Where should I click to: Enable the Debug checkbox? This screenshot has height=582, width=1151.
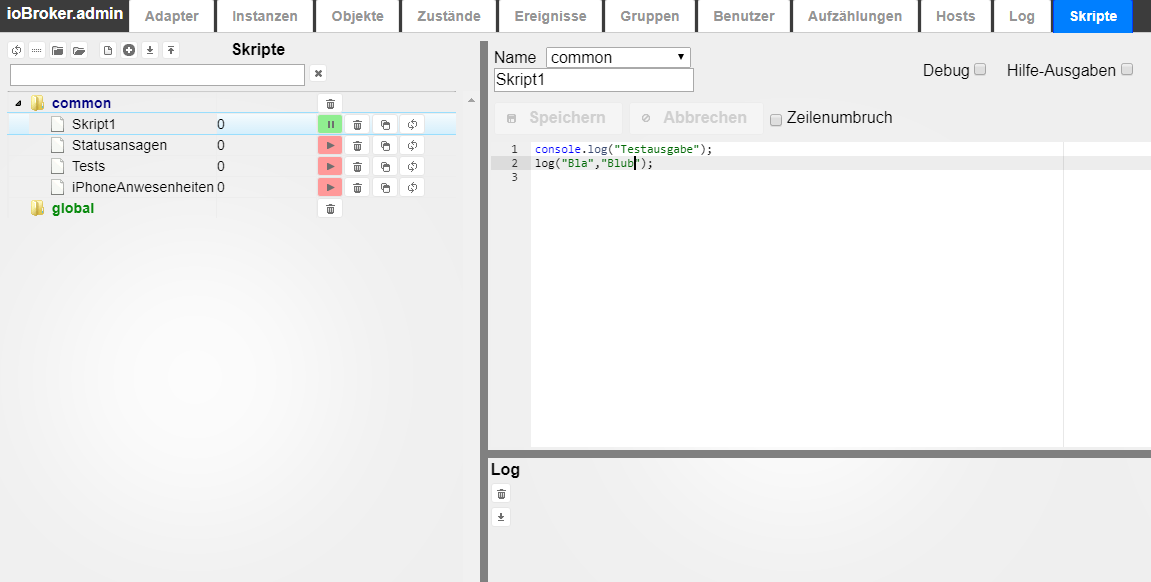(x=980, y=70)
